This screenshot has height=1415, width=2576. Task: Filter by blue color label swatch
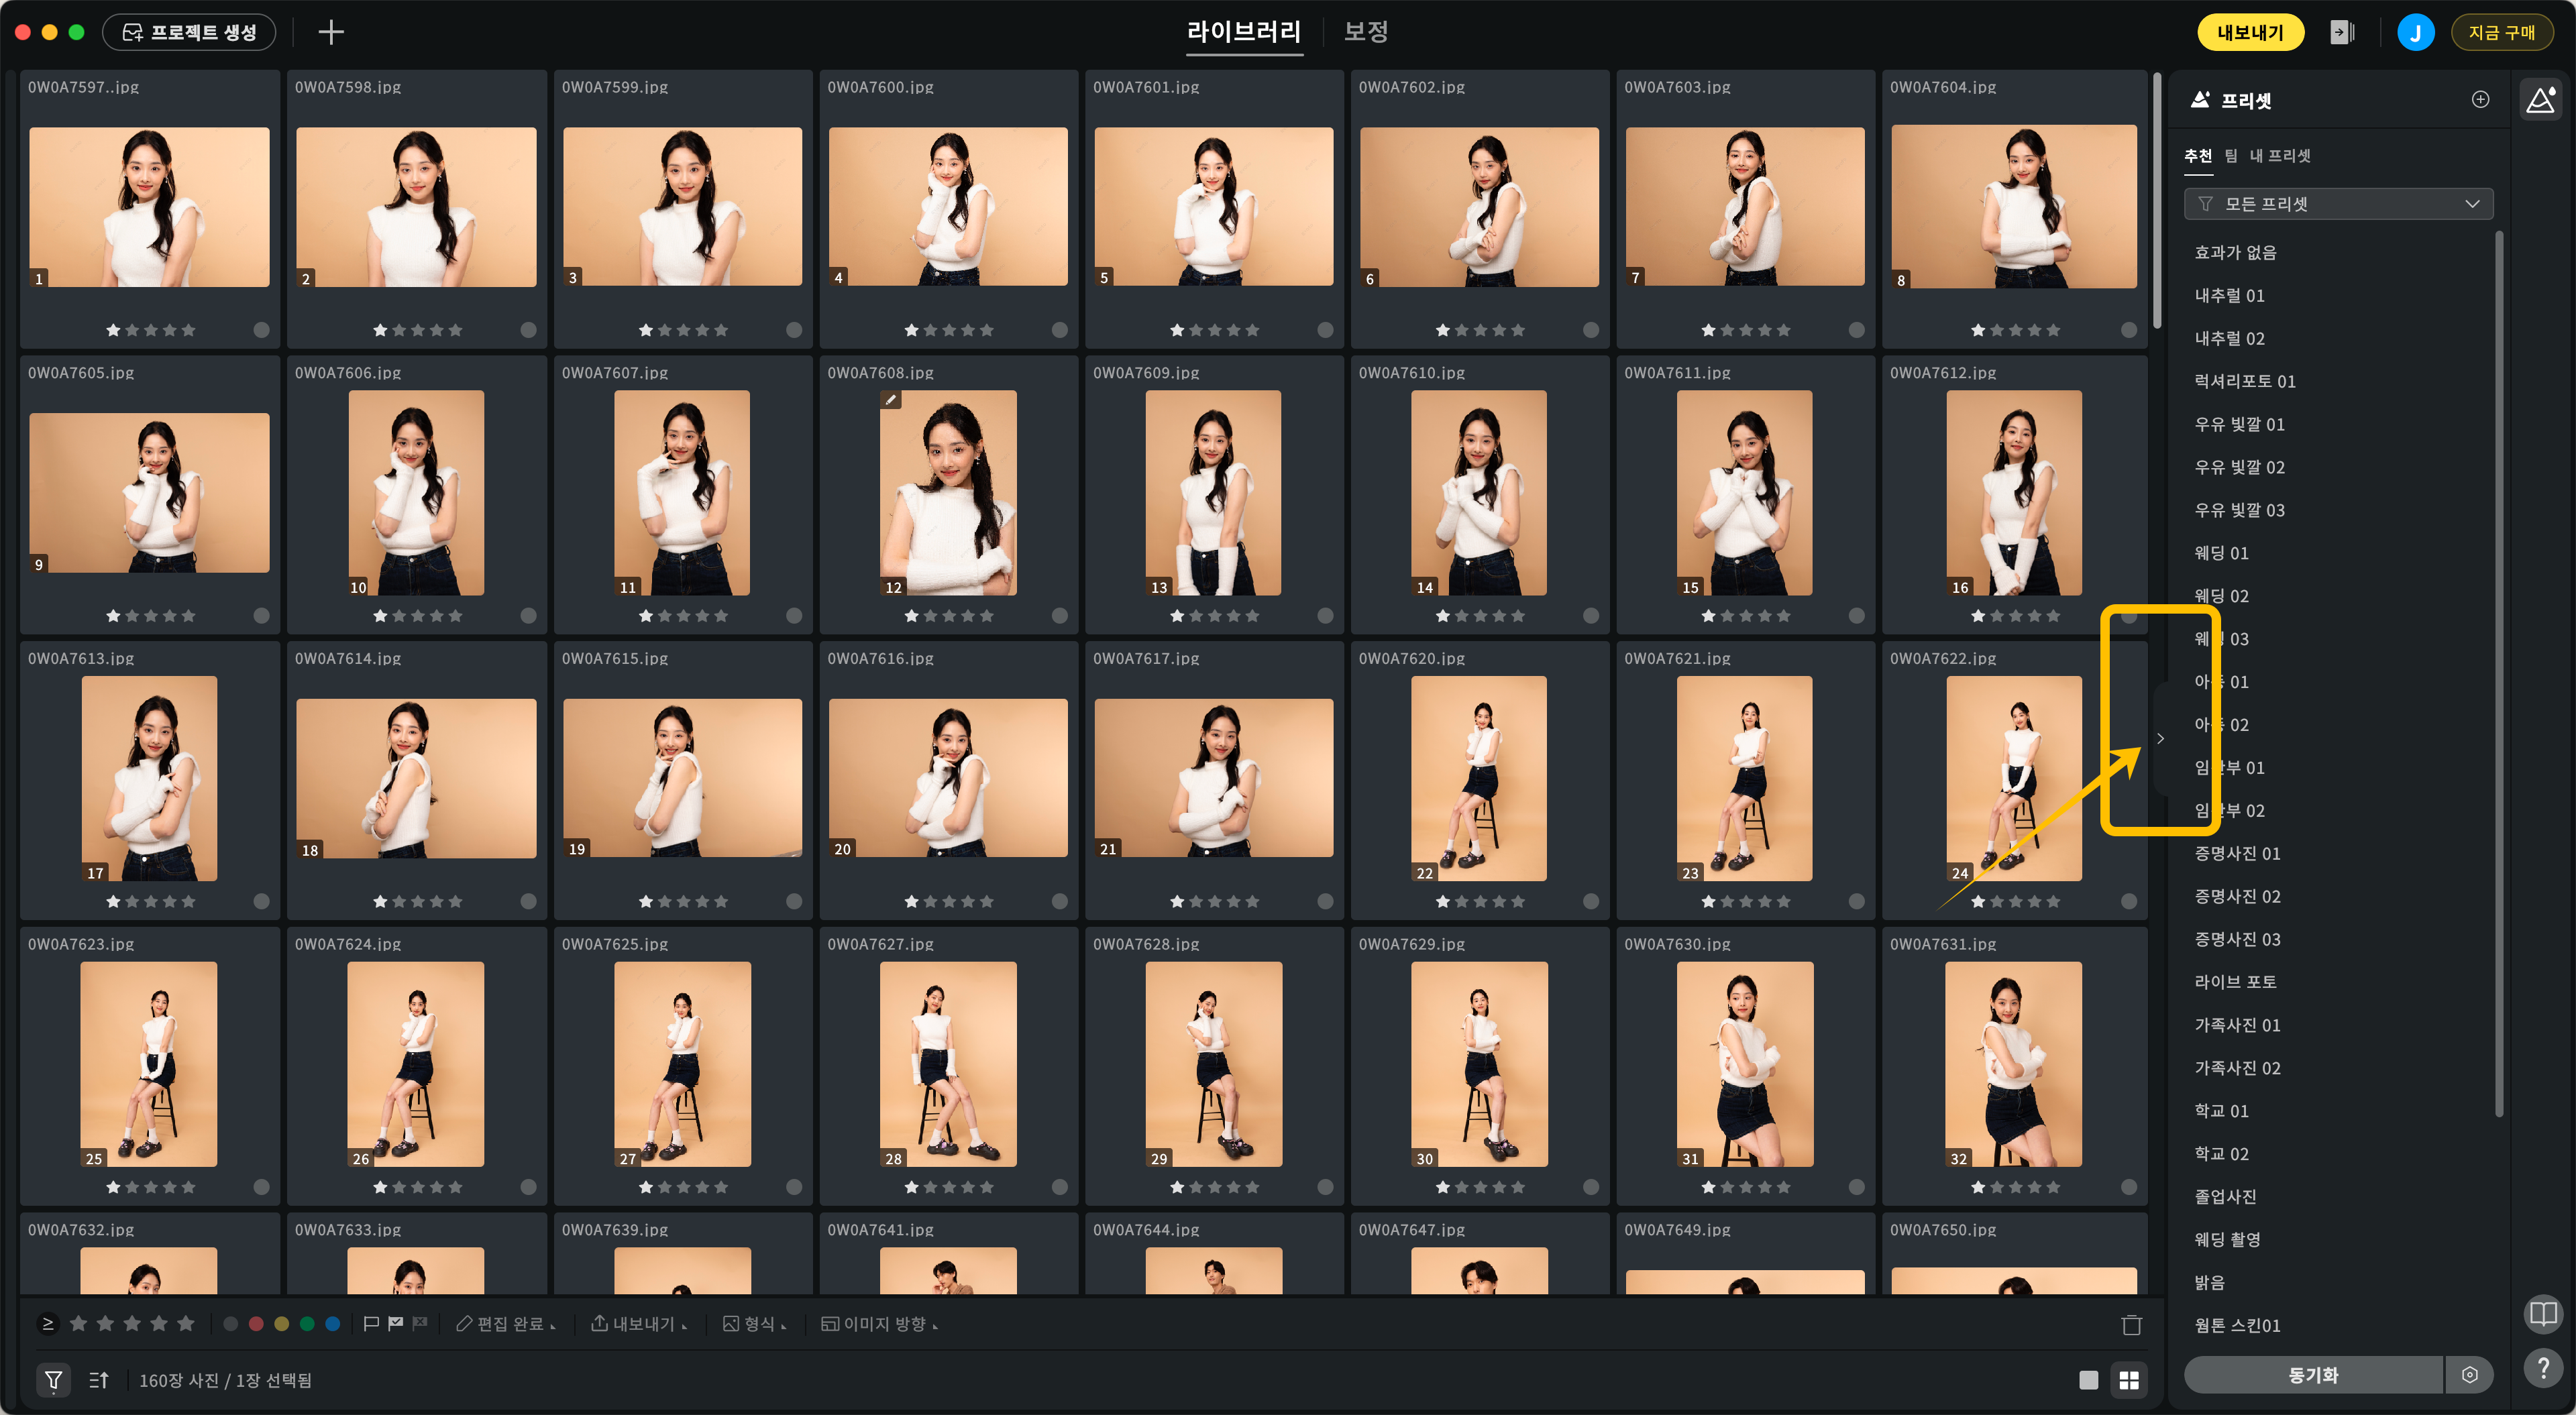(333, 1323)
